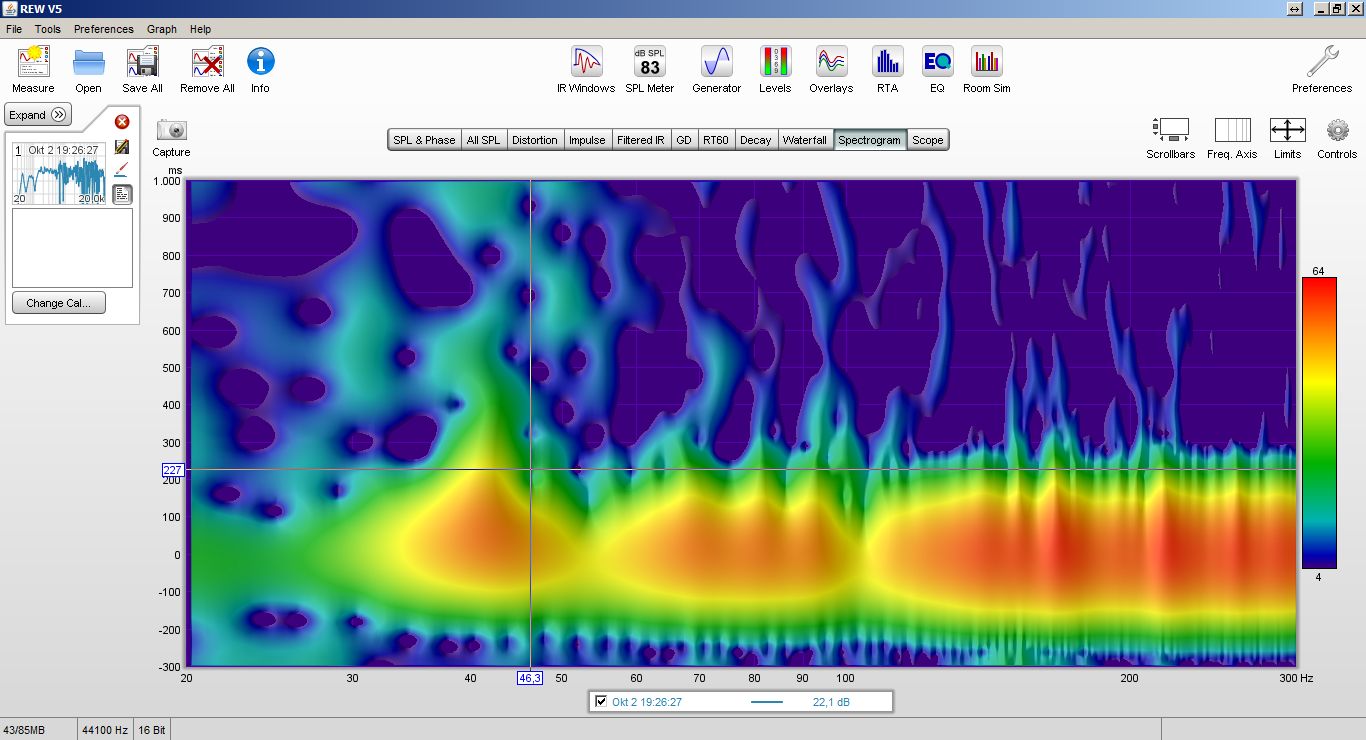Click the 44100 Hz status bar entry

click(x=104, y=730)
